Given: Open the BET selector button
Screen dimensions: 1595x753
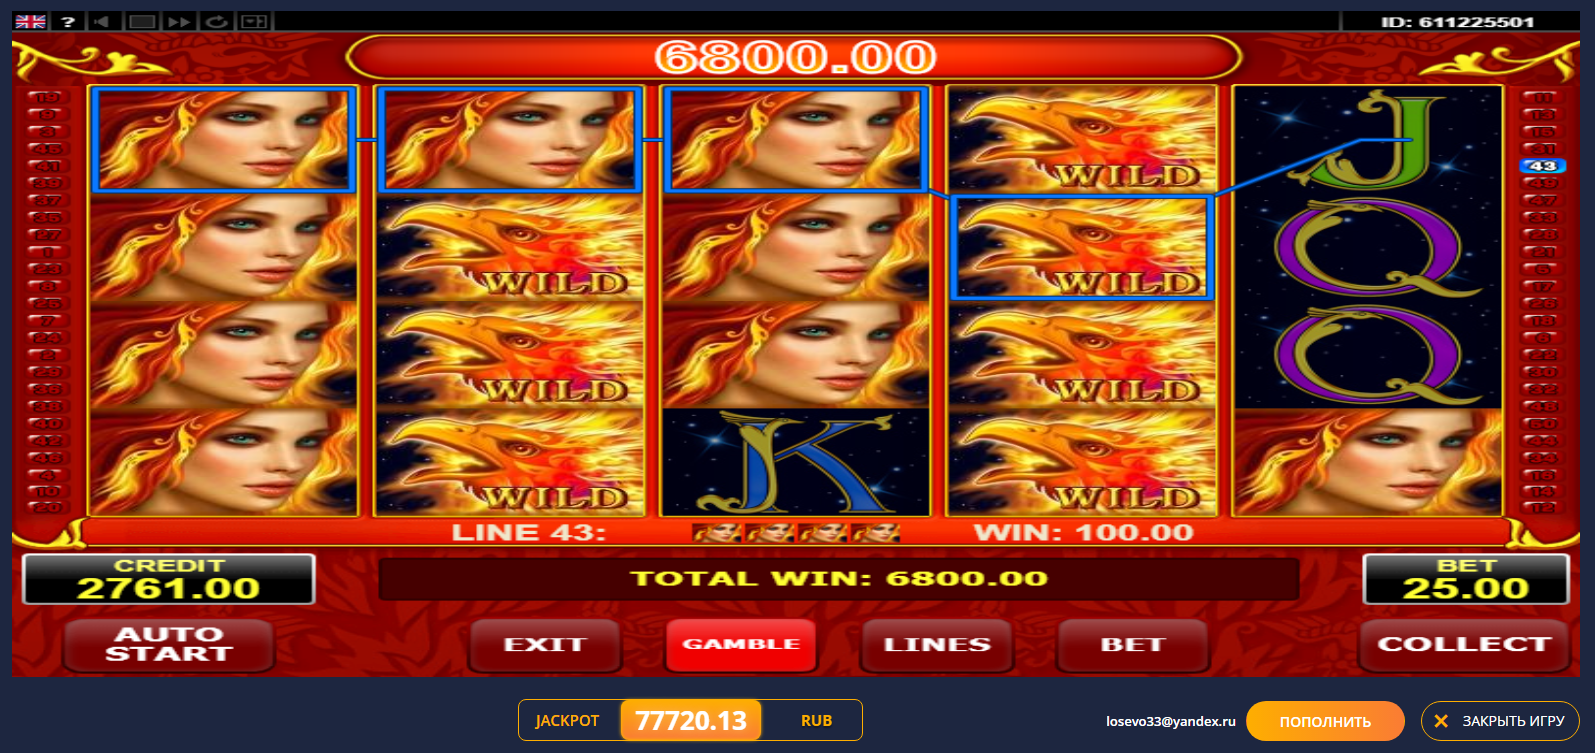Looking at the screenshot, I should [1133, 645].
